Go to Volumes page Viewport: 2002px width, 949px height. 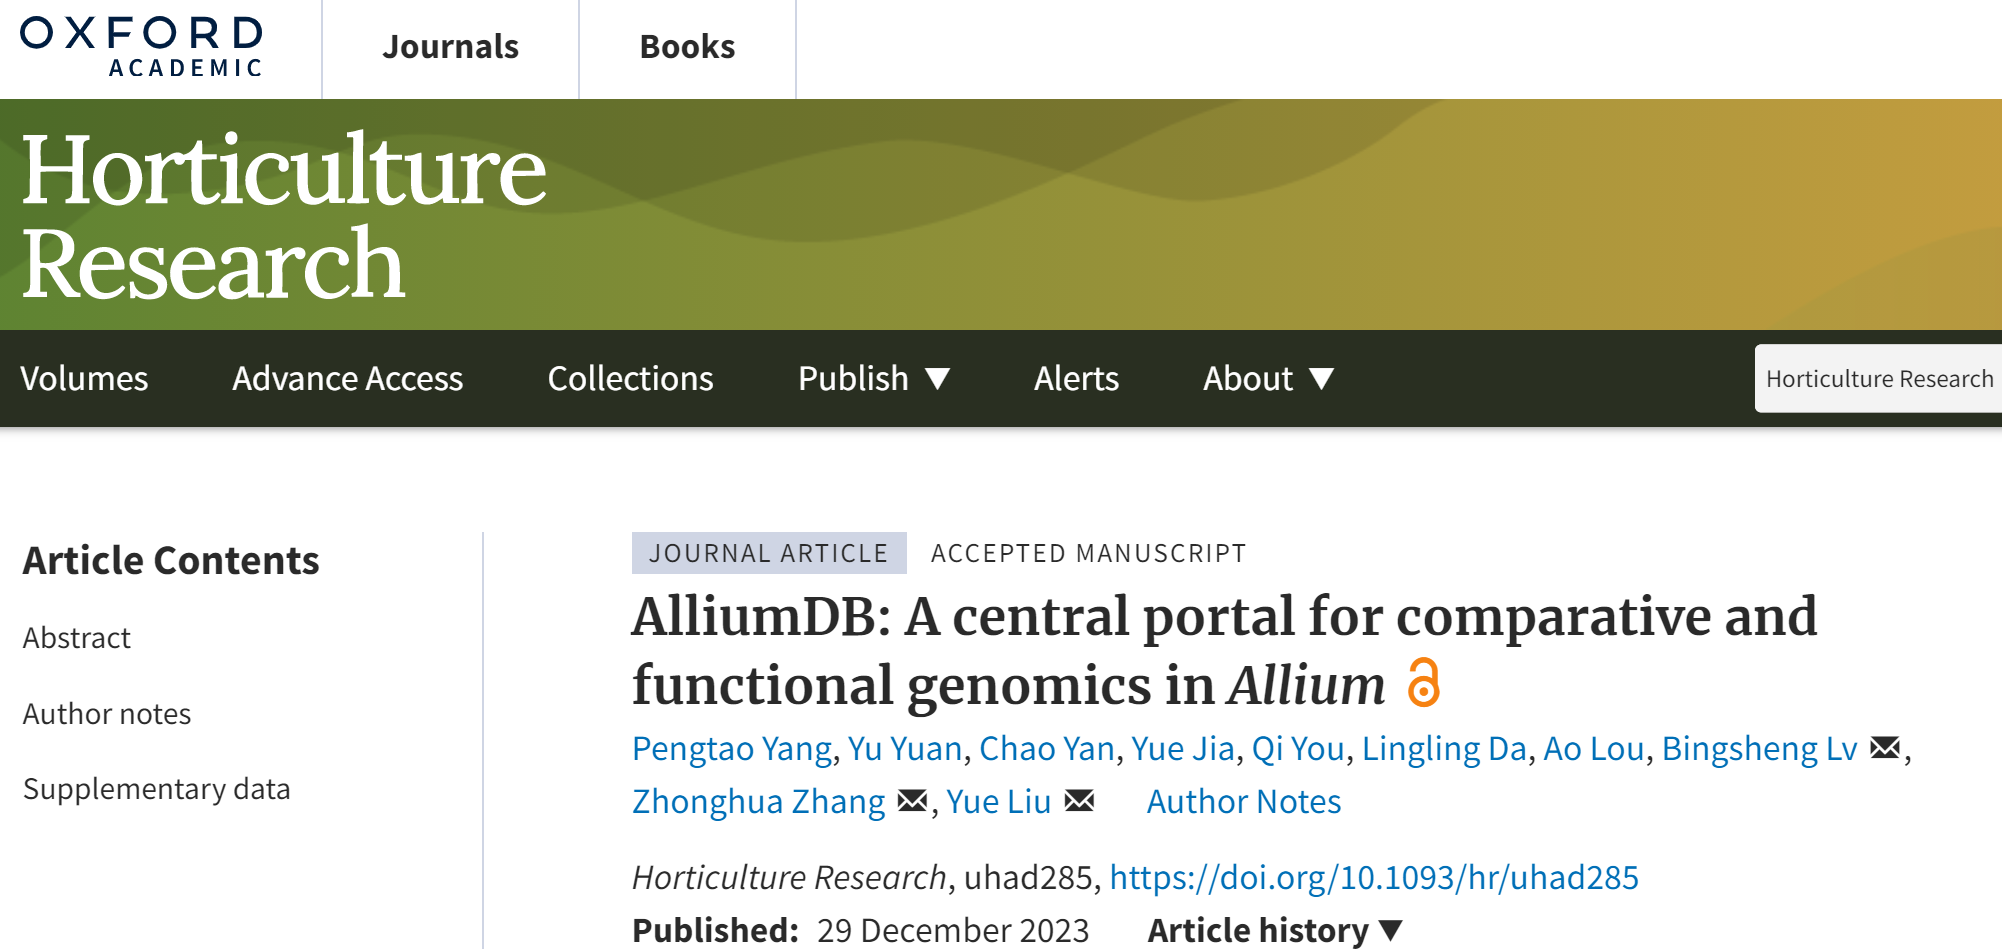[x=84, y=378]
